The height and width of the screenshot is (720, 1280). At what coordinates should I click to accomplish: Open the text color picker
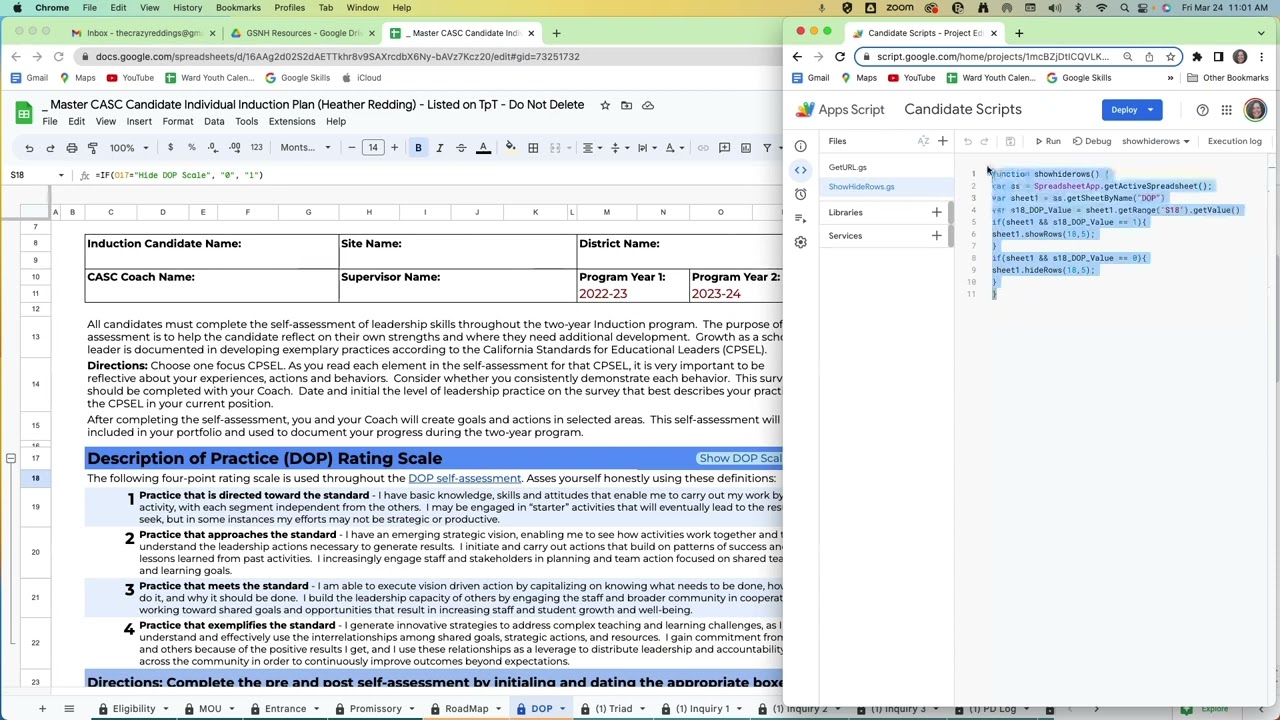[483, 148]
